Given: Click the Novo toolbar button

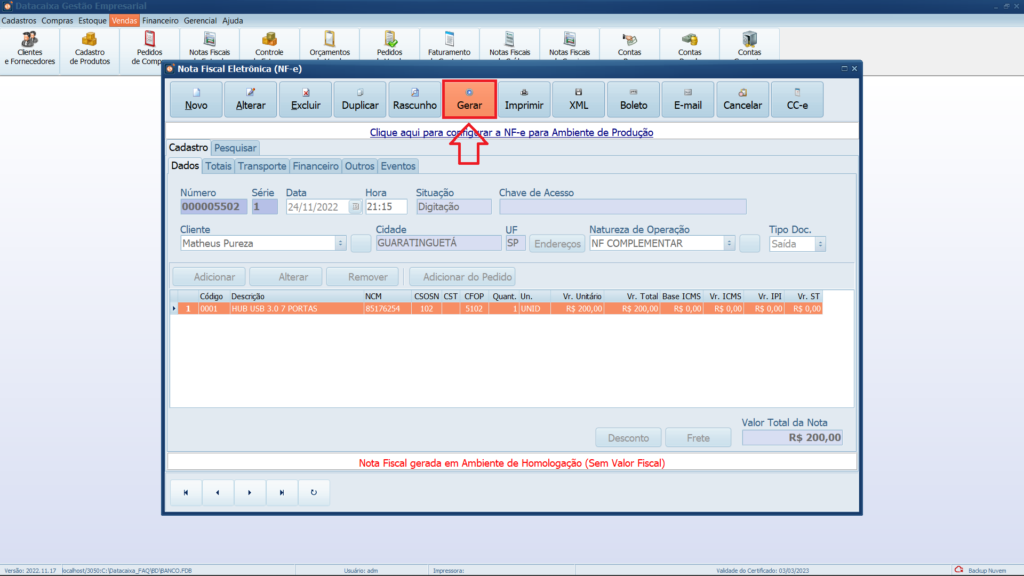Looking at the screenshot, I should tap(196, 100).
